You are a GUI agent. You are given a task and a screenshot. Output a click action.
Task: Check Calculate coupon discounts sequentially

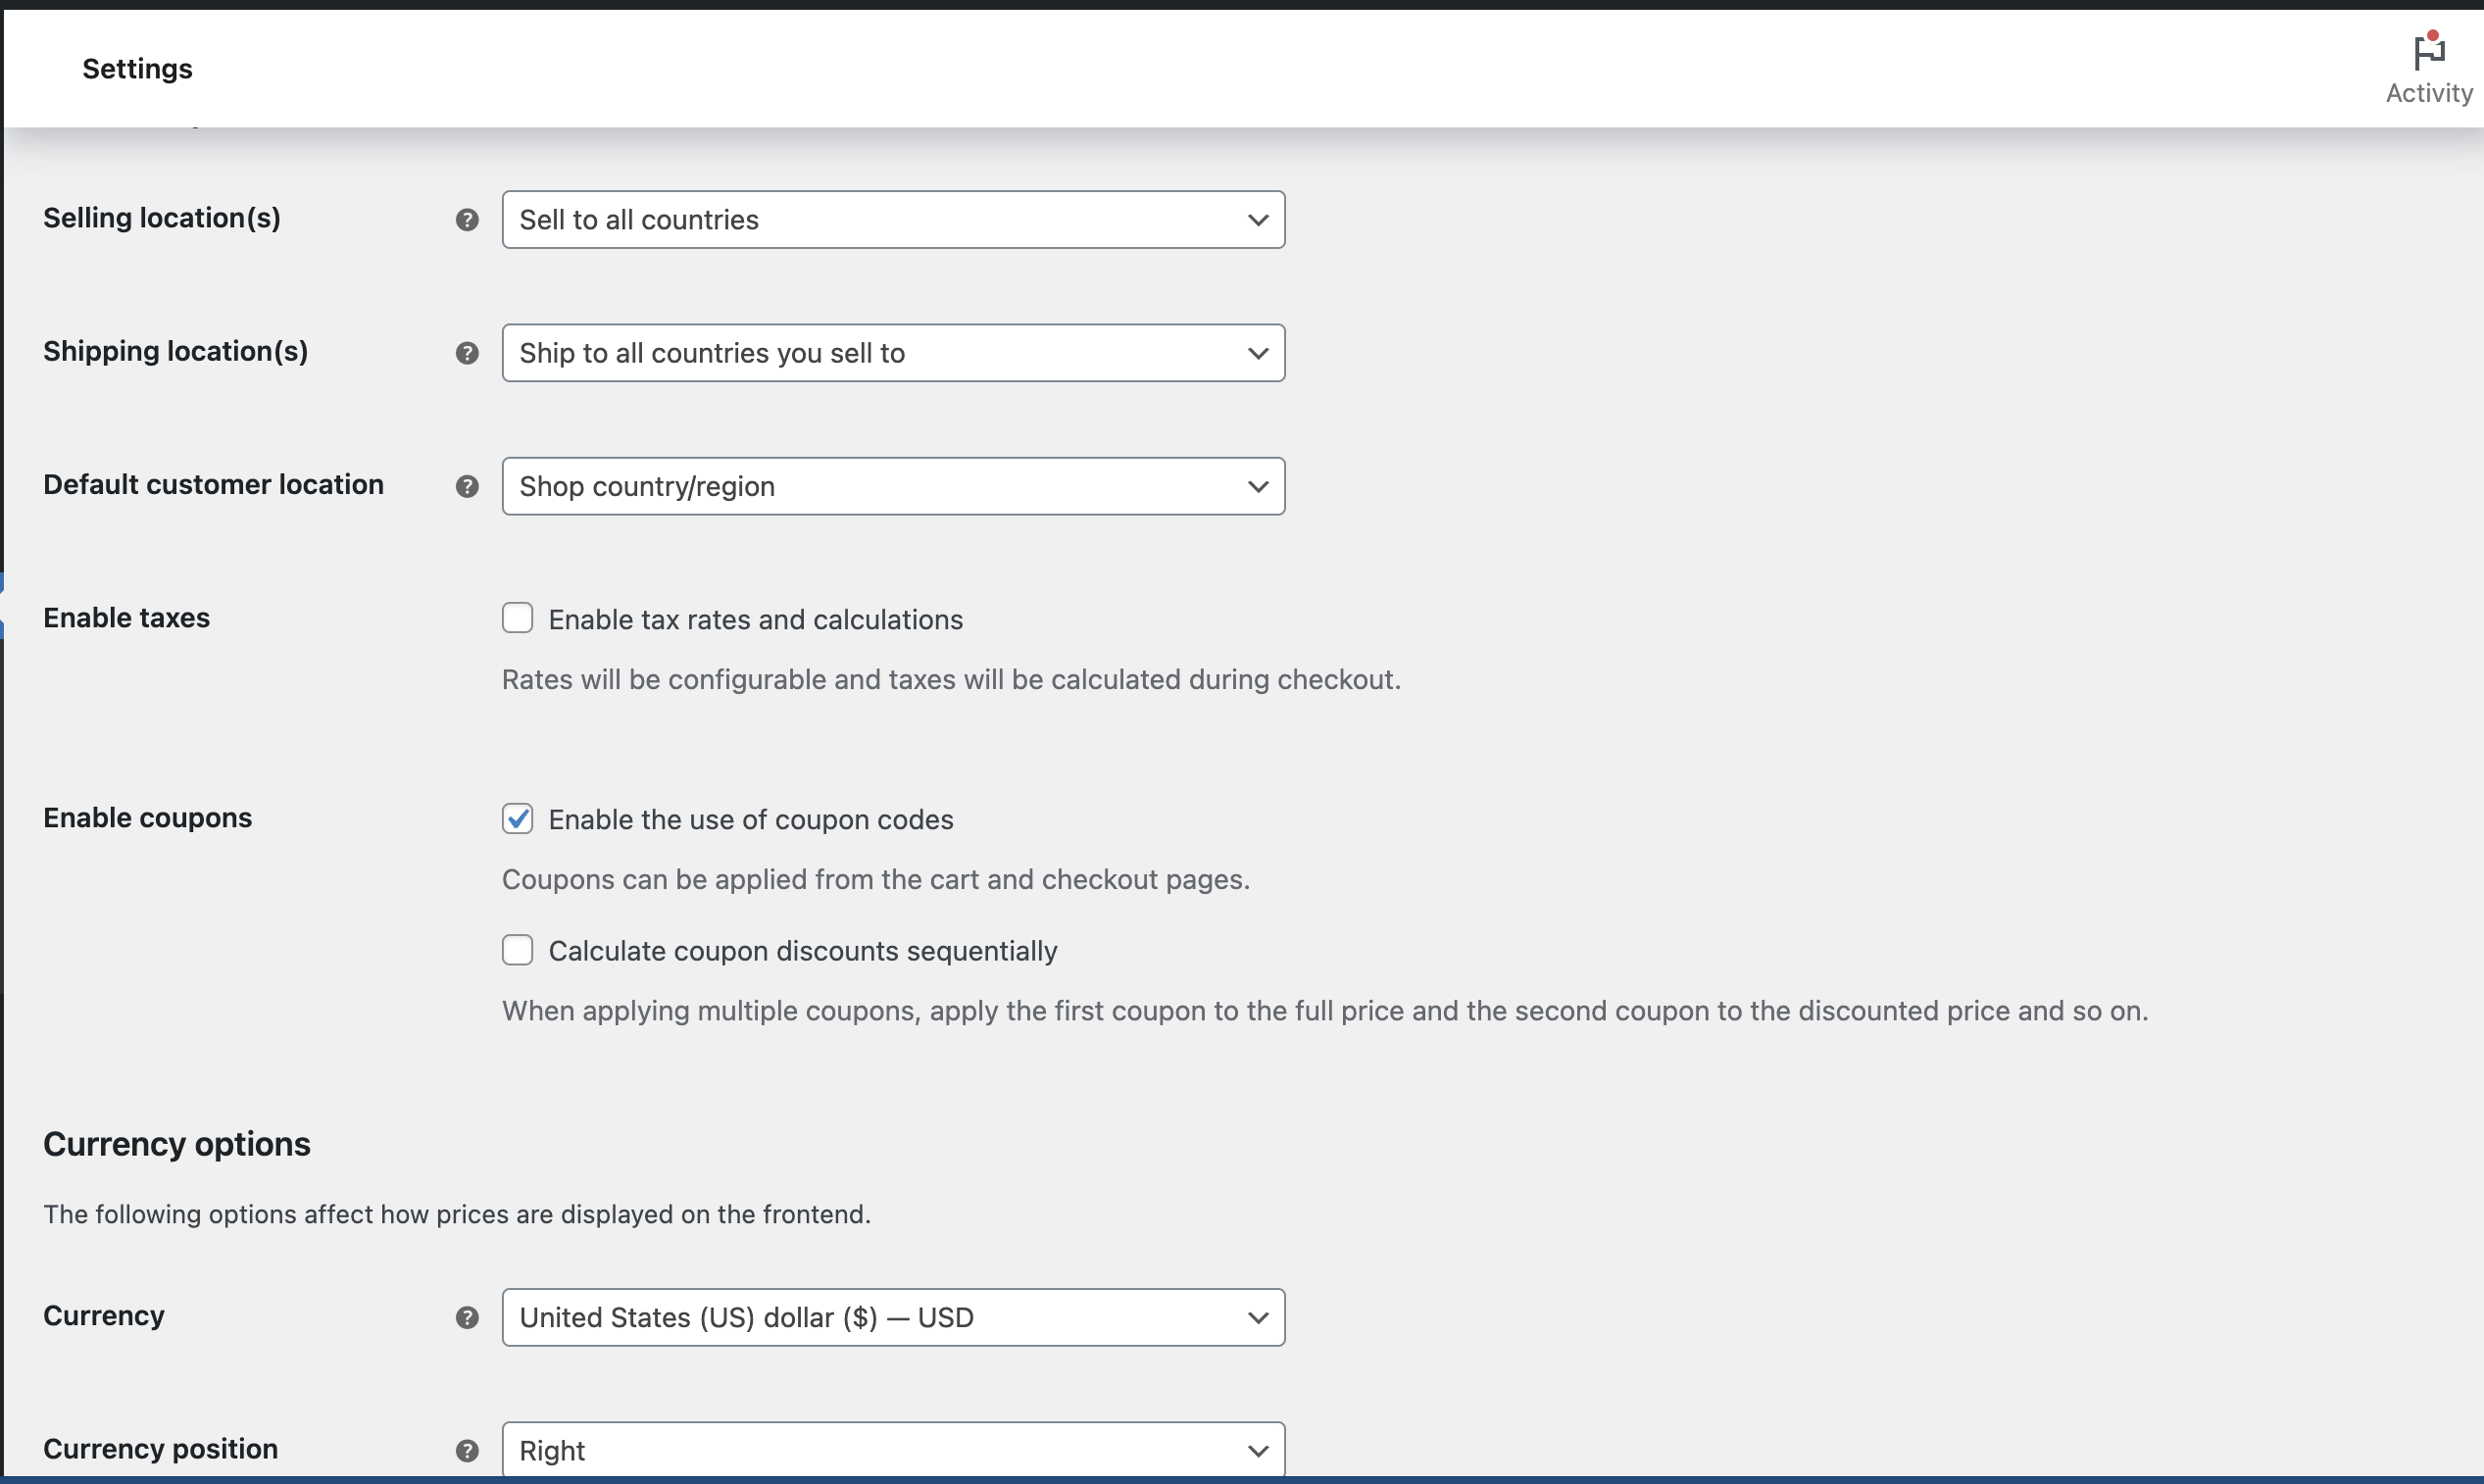click(x=517, y=949)
